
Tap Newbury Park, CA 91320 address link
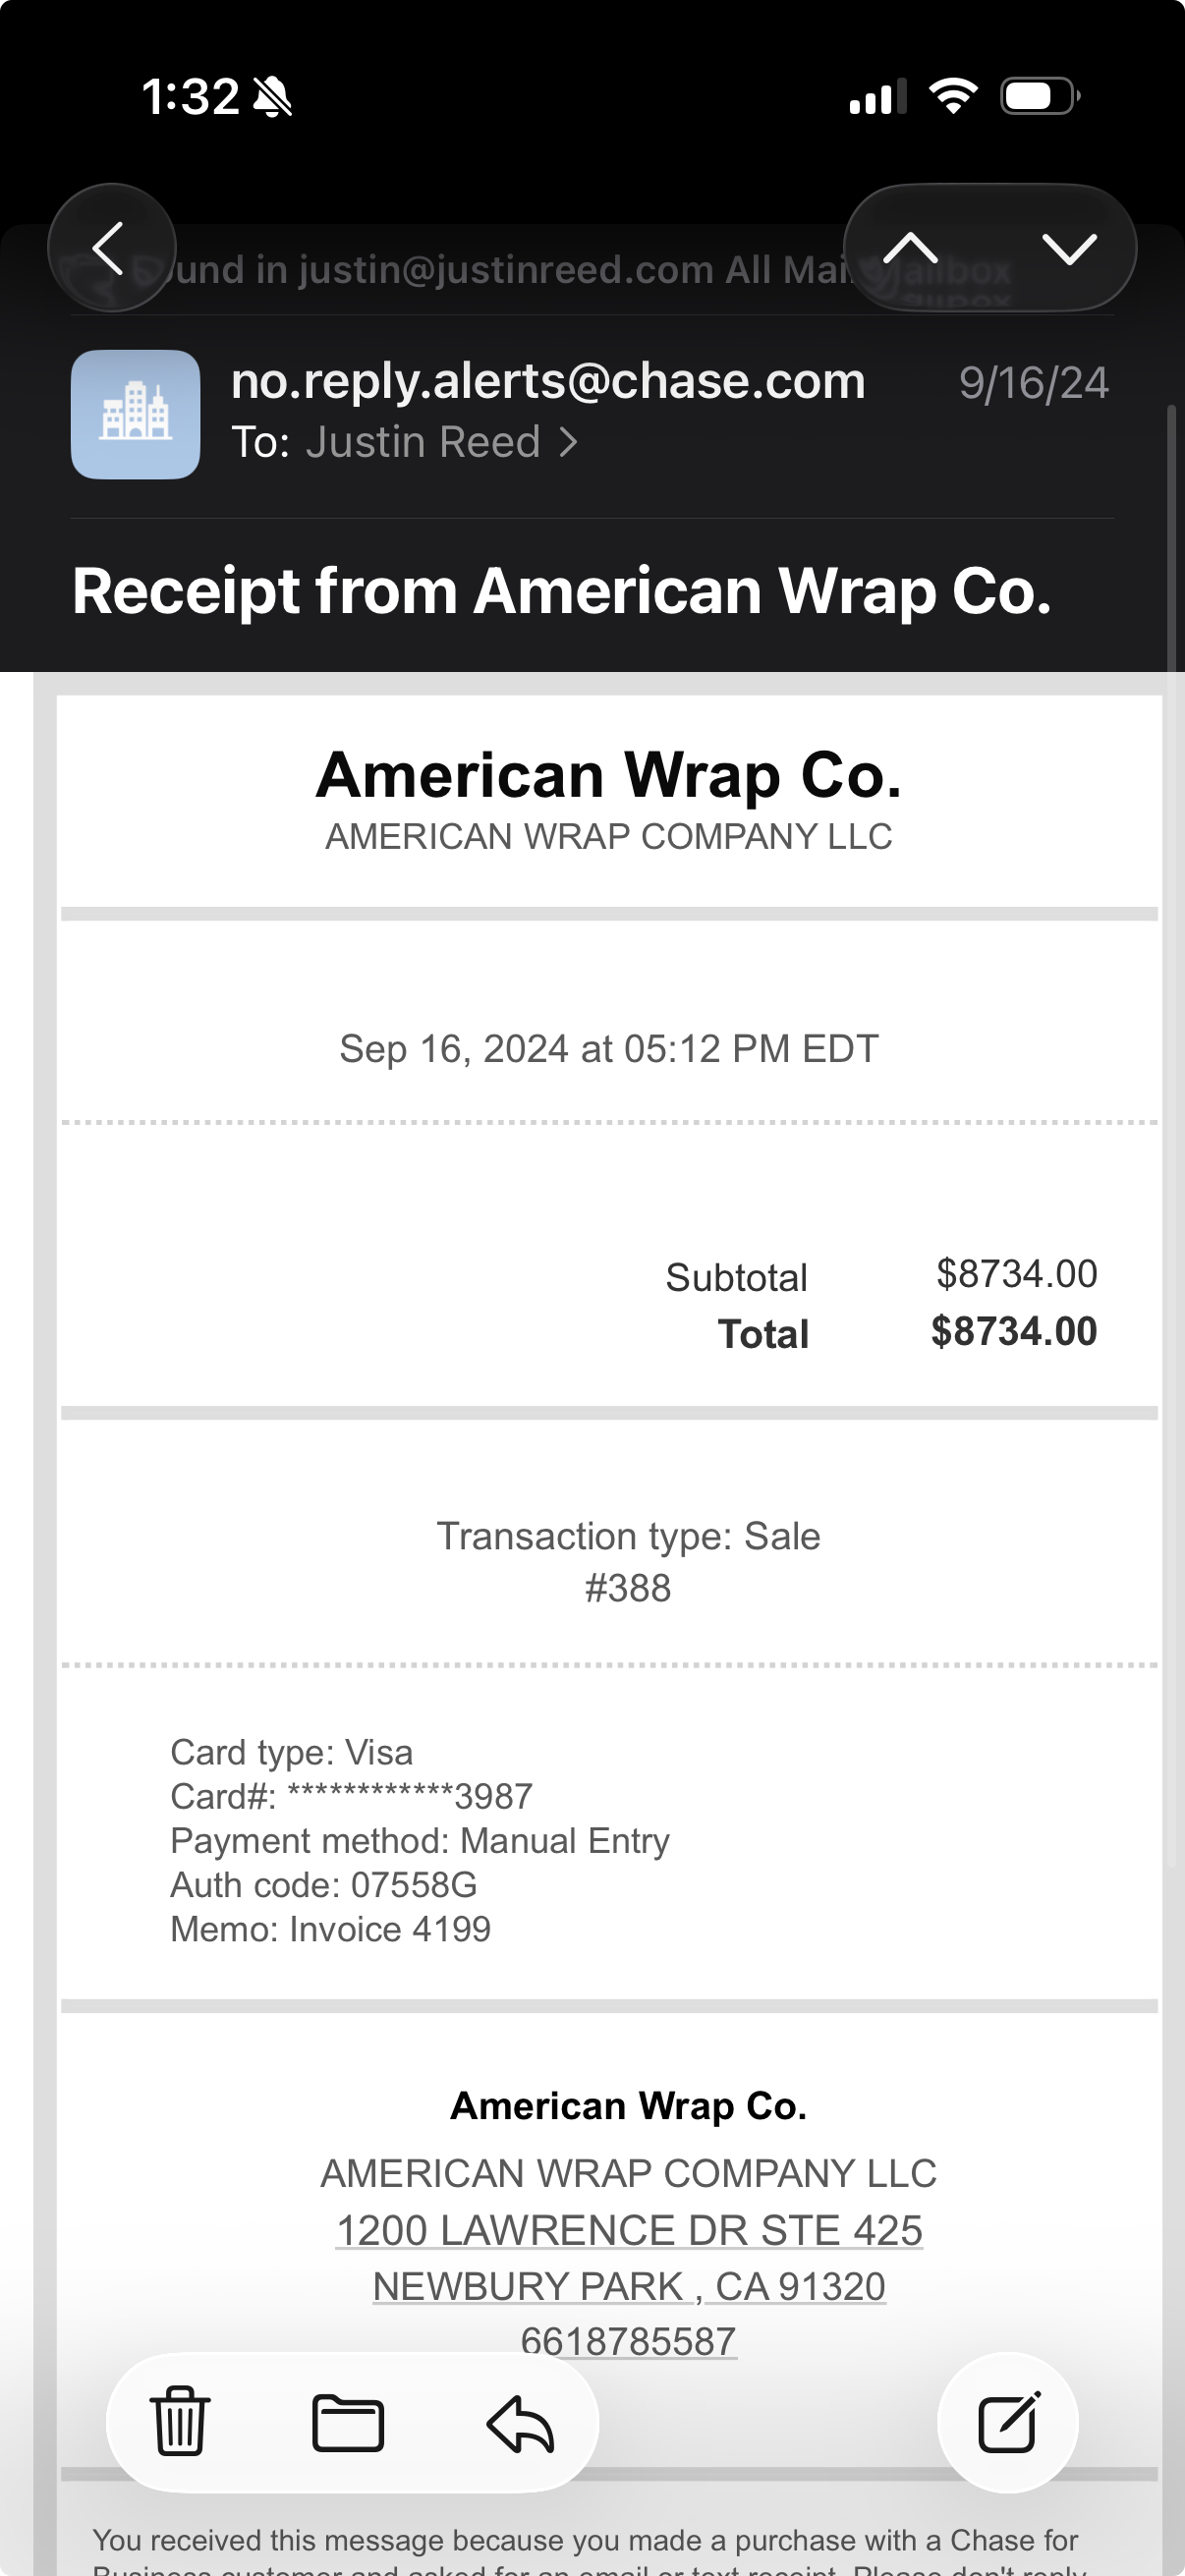[x=628, y=2286]
